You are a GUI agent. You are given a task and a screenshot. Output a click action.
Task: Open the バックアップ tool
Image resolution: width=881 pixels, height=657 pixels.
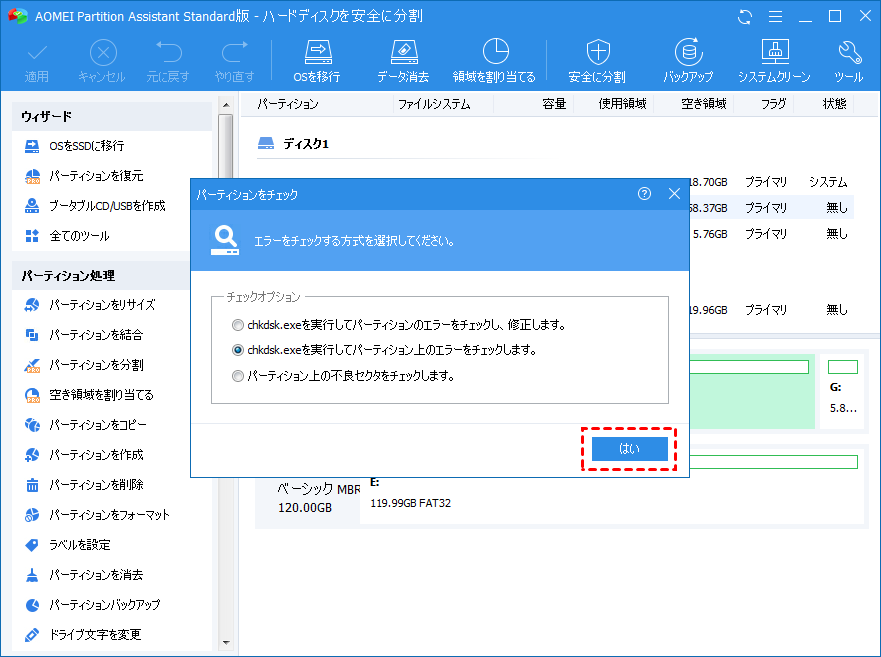688,61
